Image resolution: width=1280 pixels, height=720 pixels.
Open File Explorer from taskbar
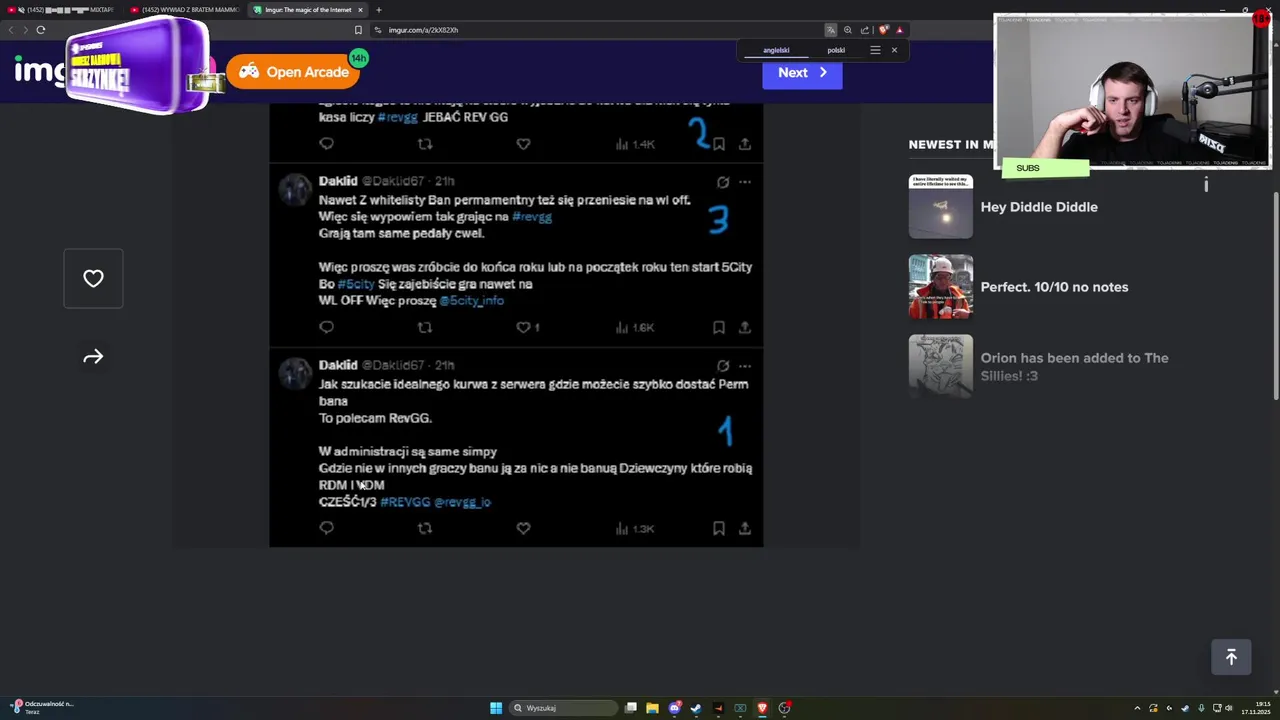pyautogui.click(x=652, y=708)
